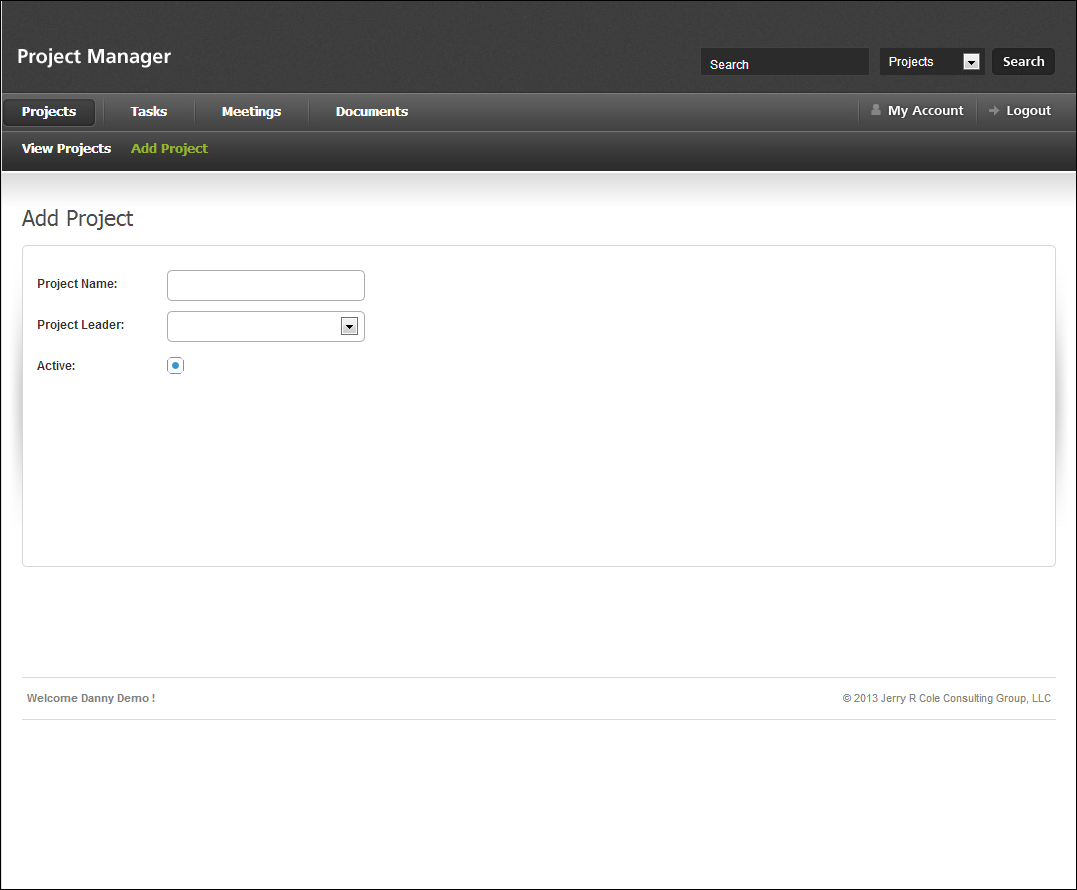Focus the Project Name text field
Viewport: 1077px width, 890px height.
tap(266, 285)
